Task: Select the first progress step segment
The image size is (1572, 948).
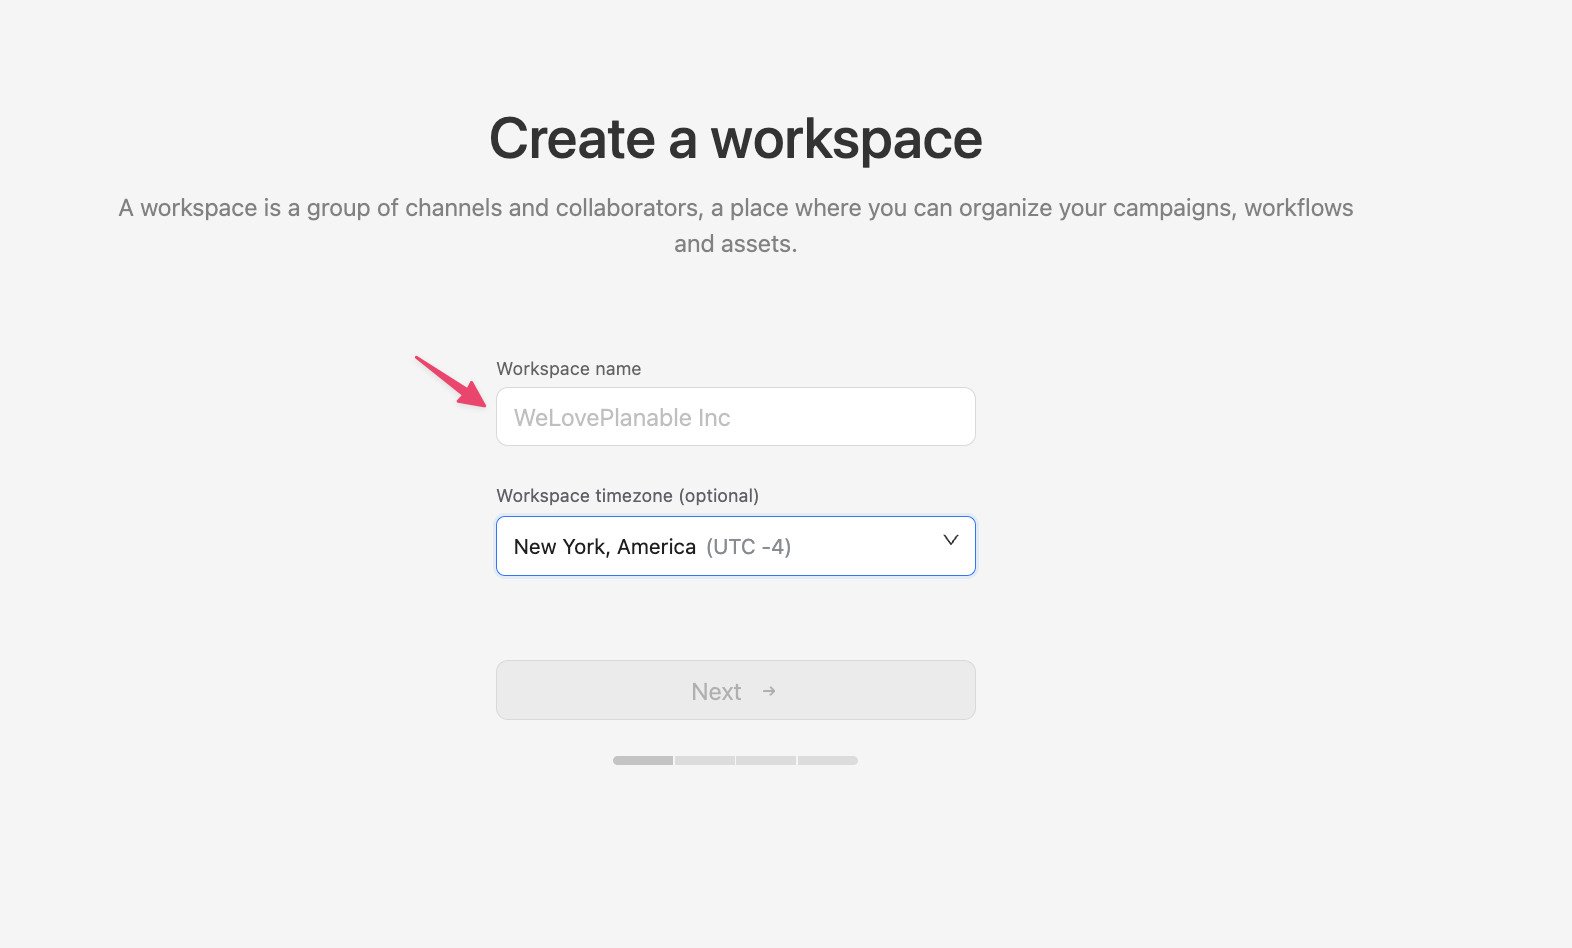Action: point(643,761)
